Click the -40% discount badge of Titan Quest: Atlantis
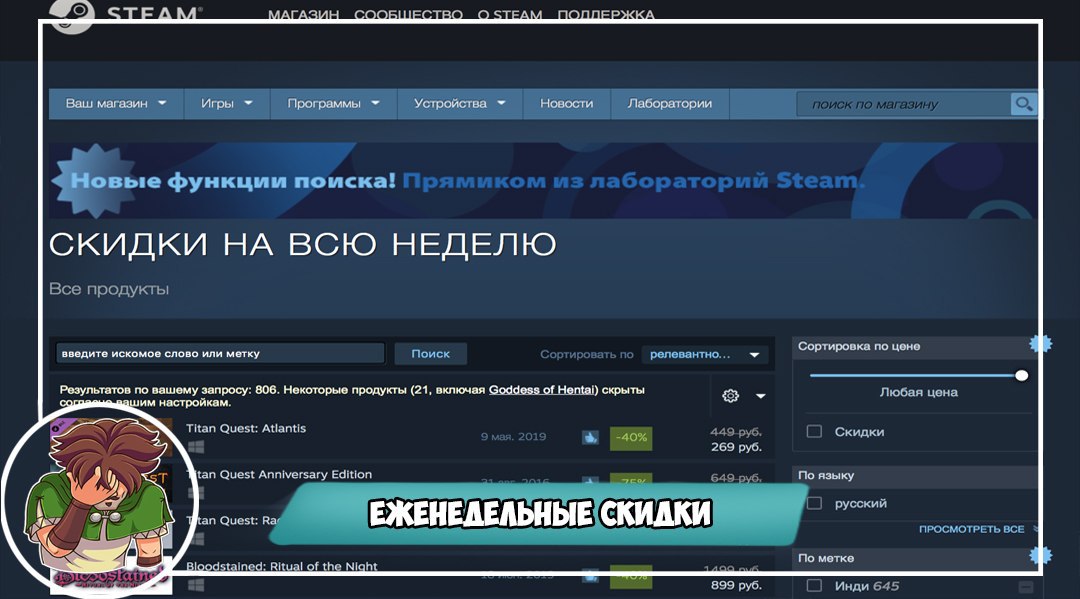This screenshot has height=599, width=1080. coord(630,437)
